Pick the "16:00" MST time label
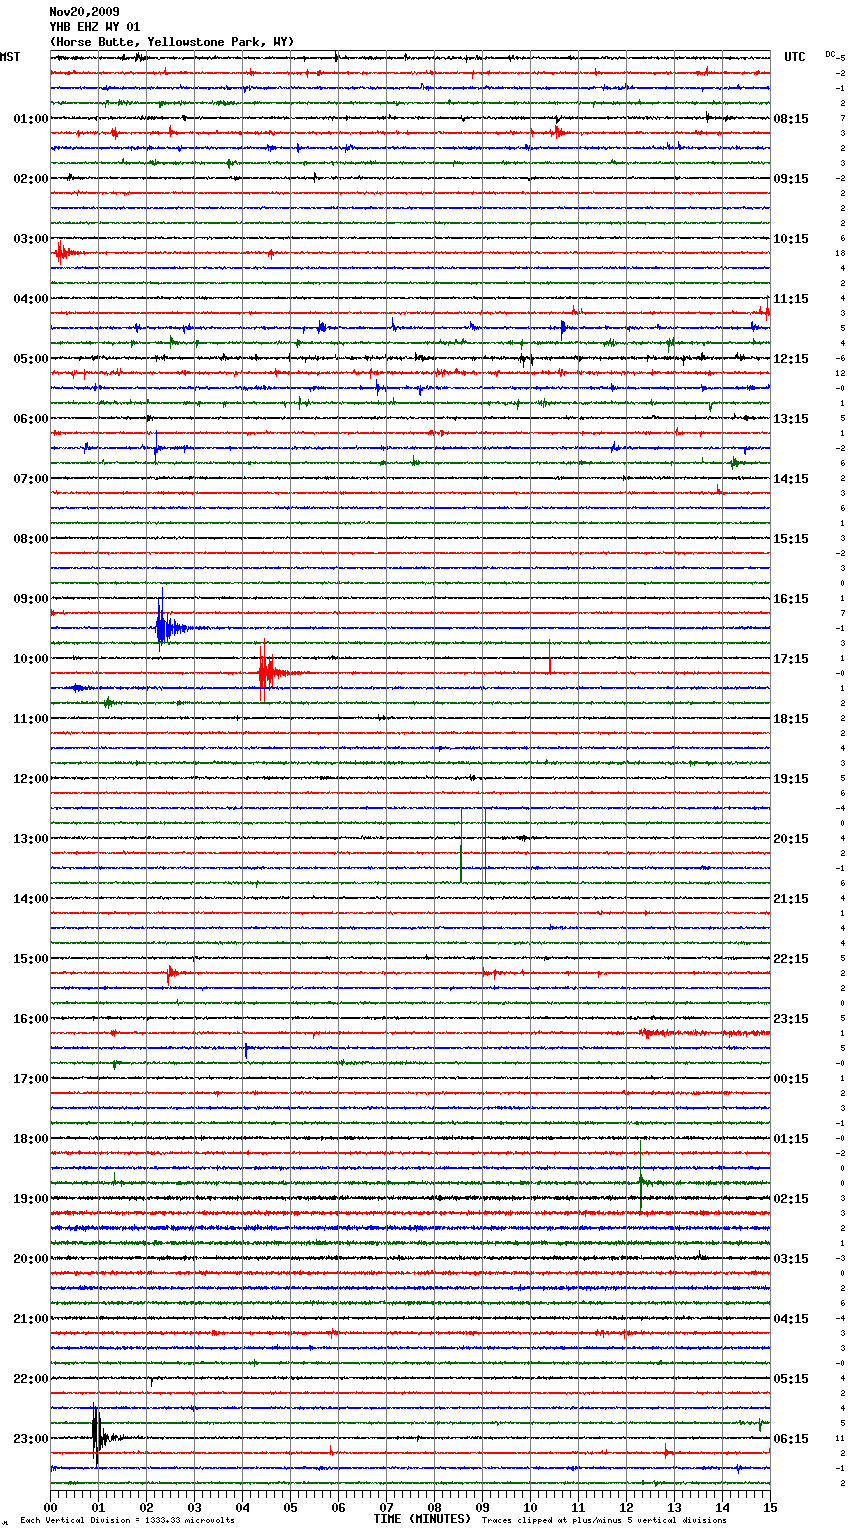 point(31,1019)
